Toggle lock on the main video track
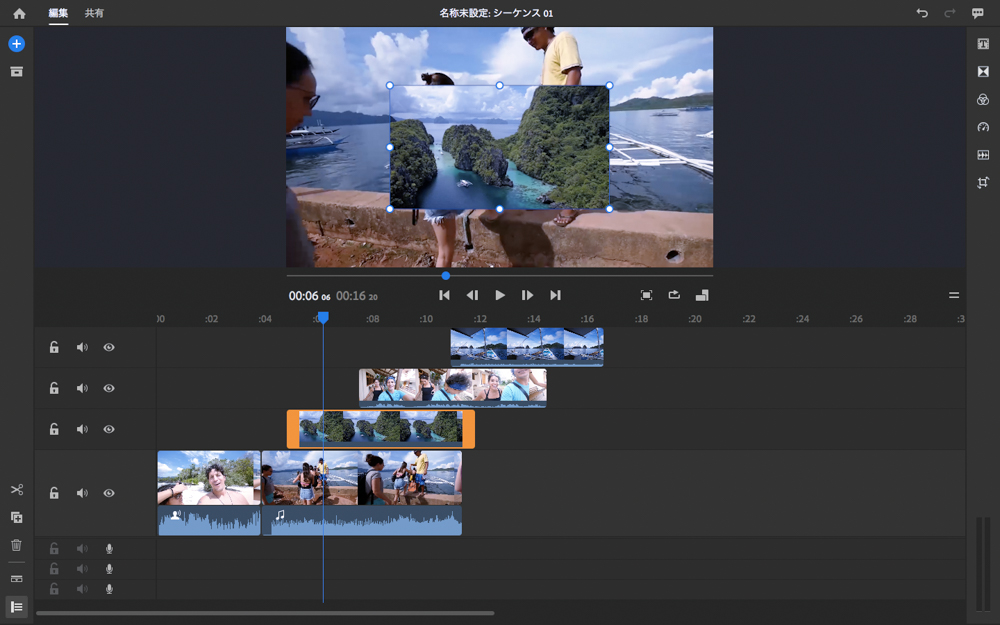The height and width of the screenshot is (625, 1000). point(54,492)
